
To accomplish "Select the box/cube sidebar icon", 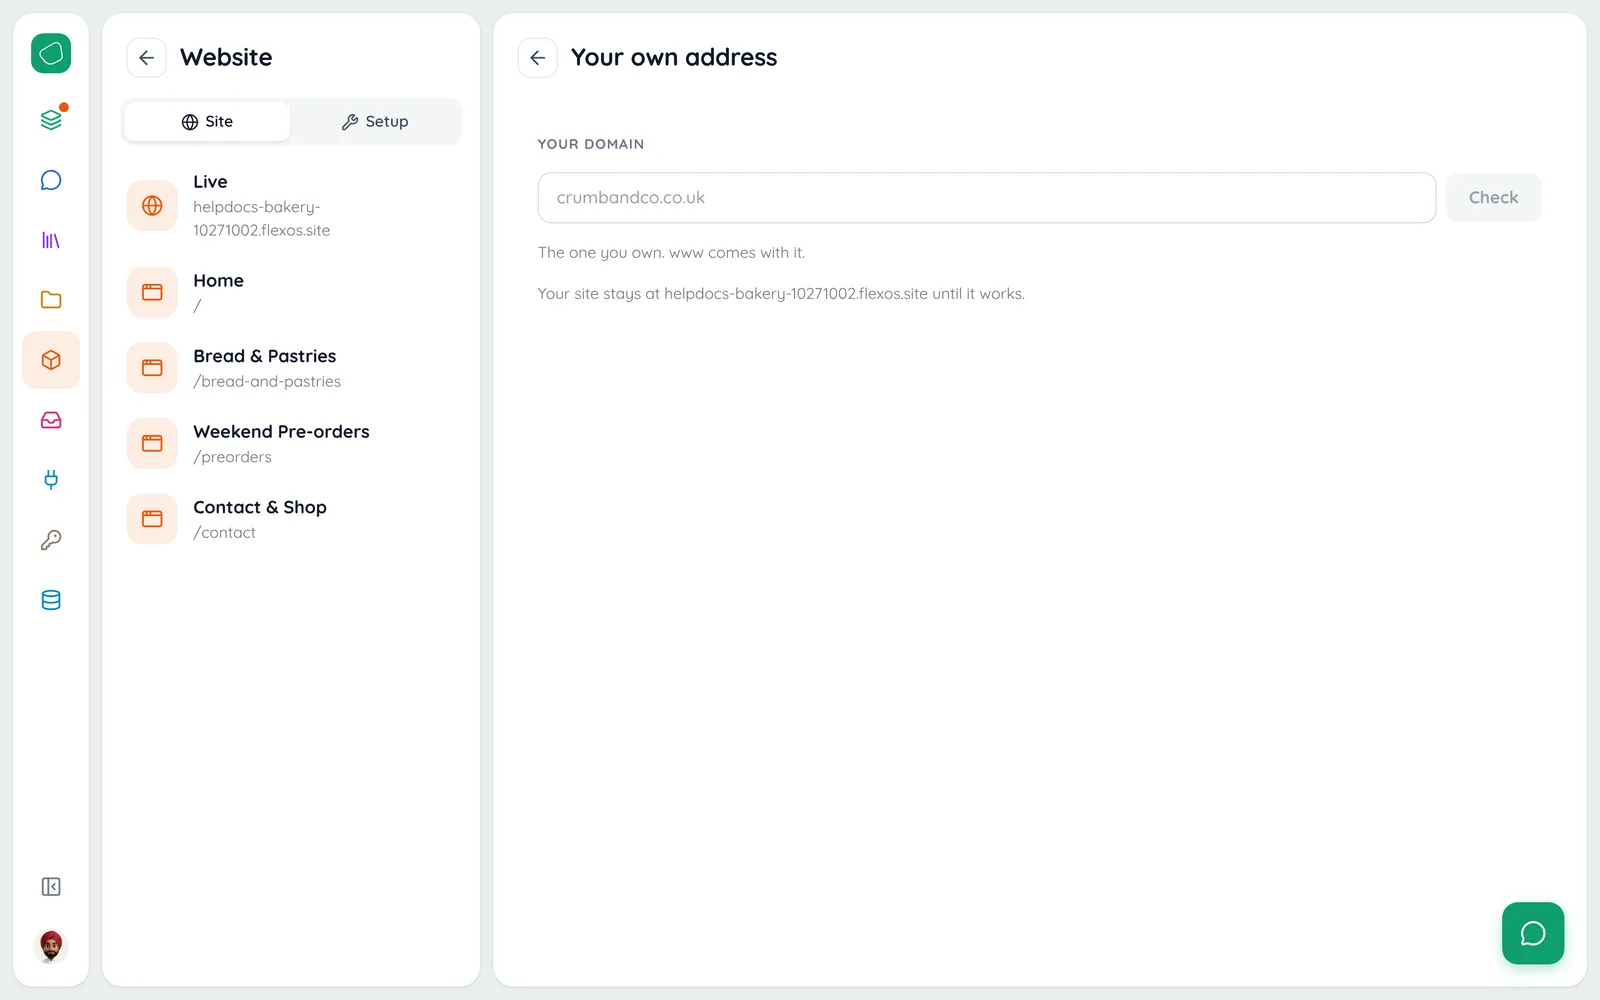I will 51,360.
